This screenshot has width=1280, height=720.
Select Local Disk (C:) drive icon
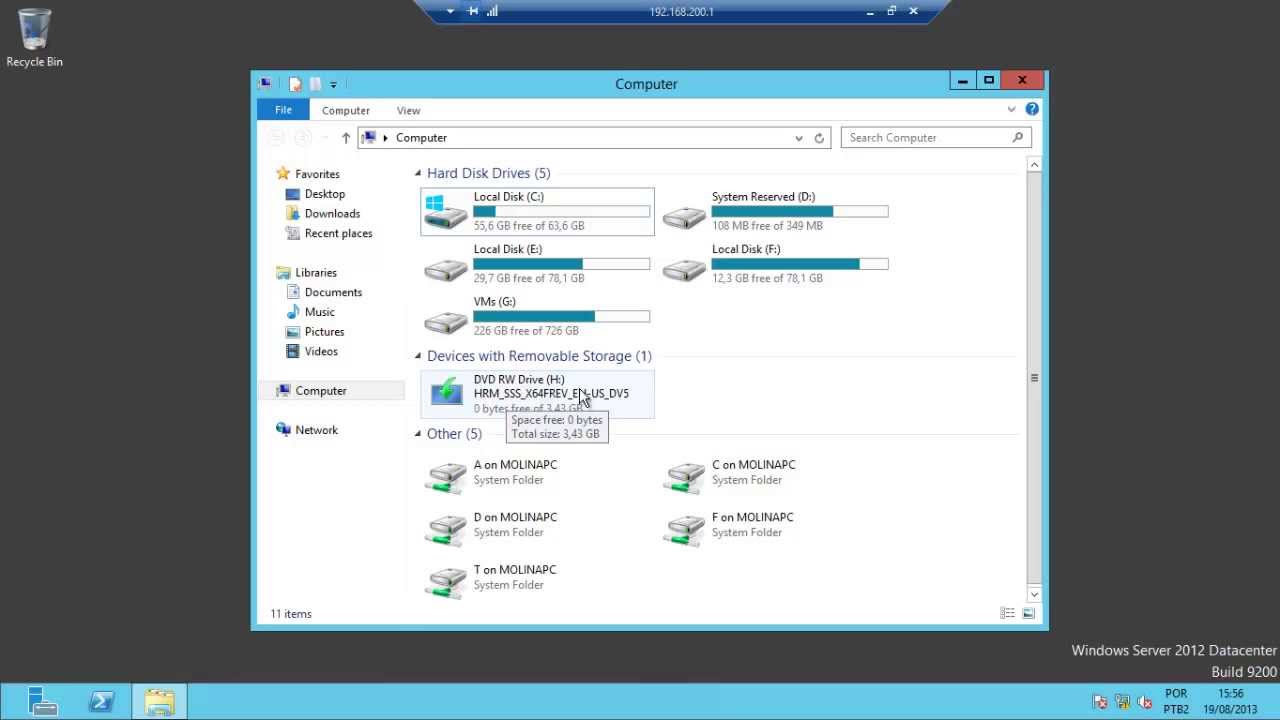(x=446, y=211)
